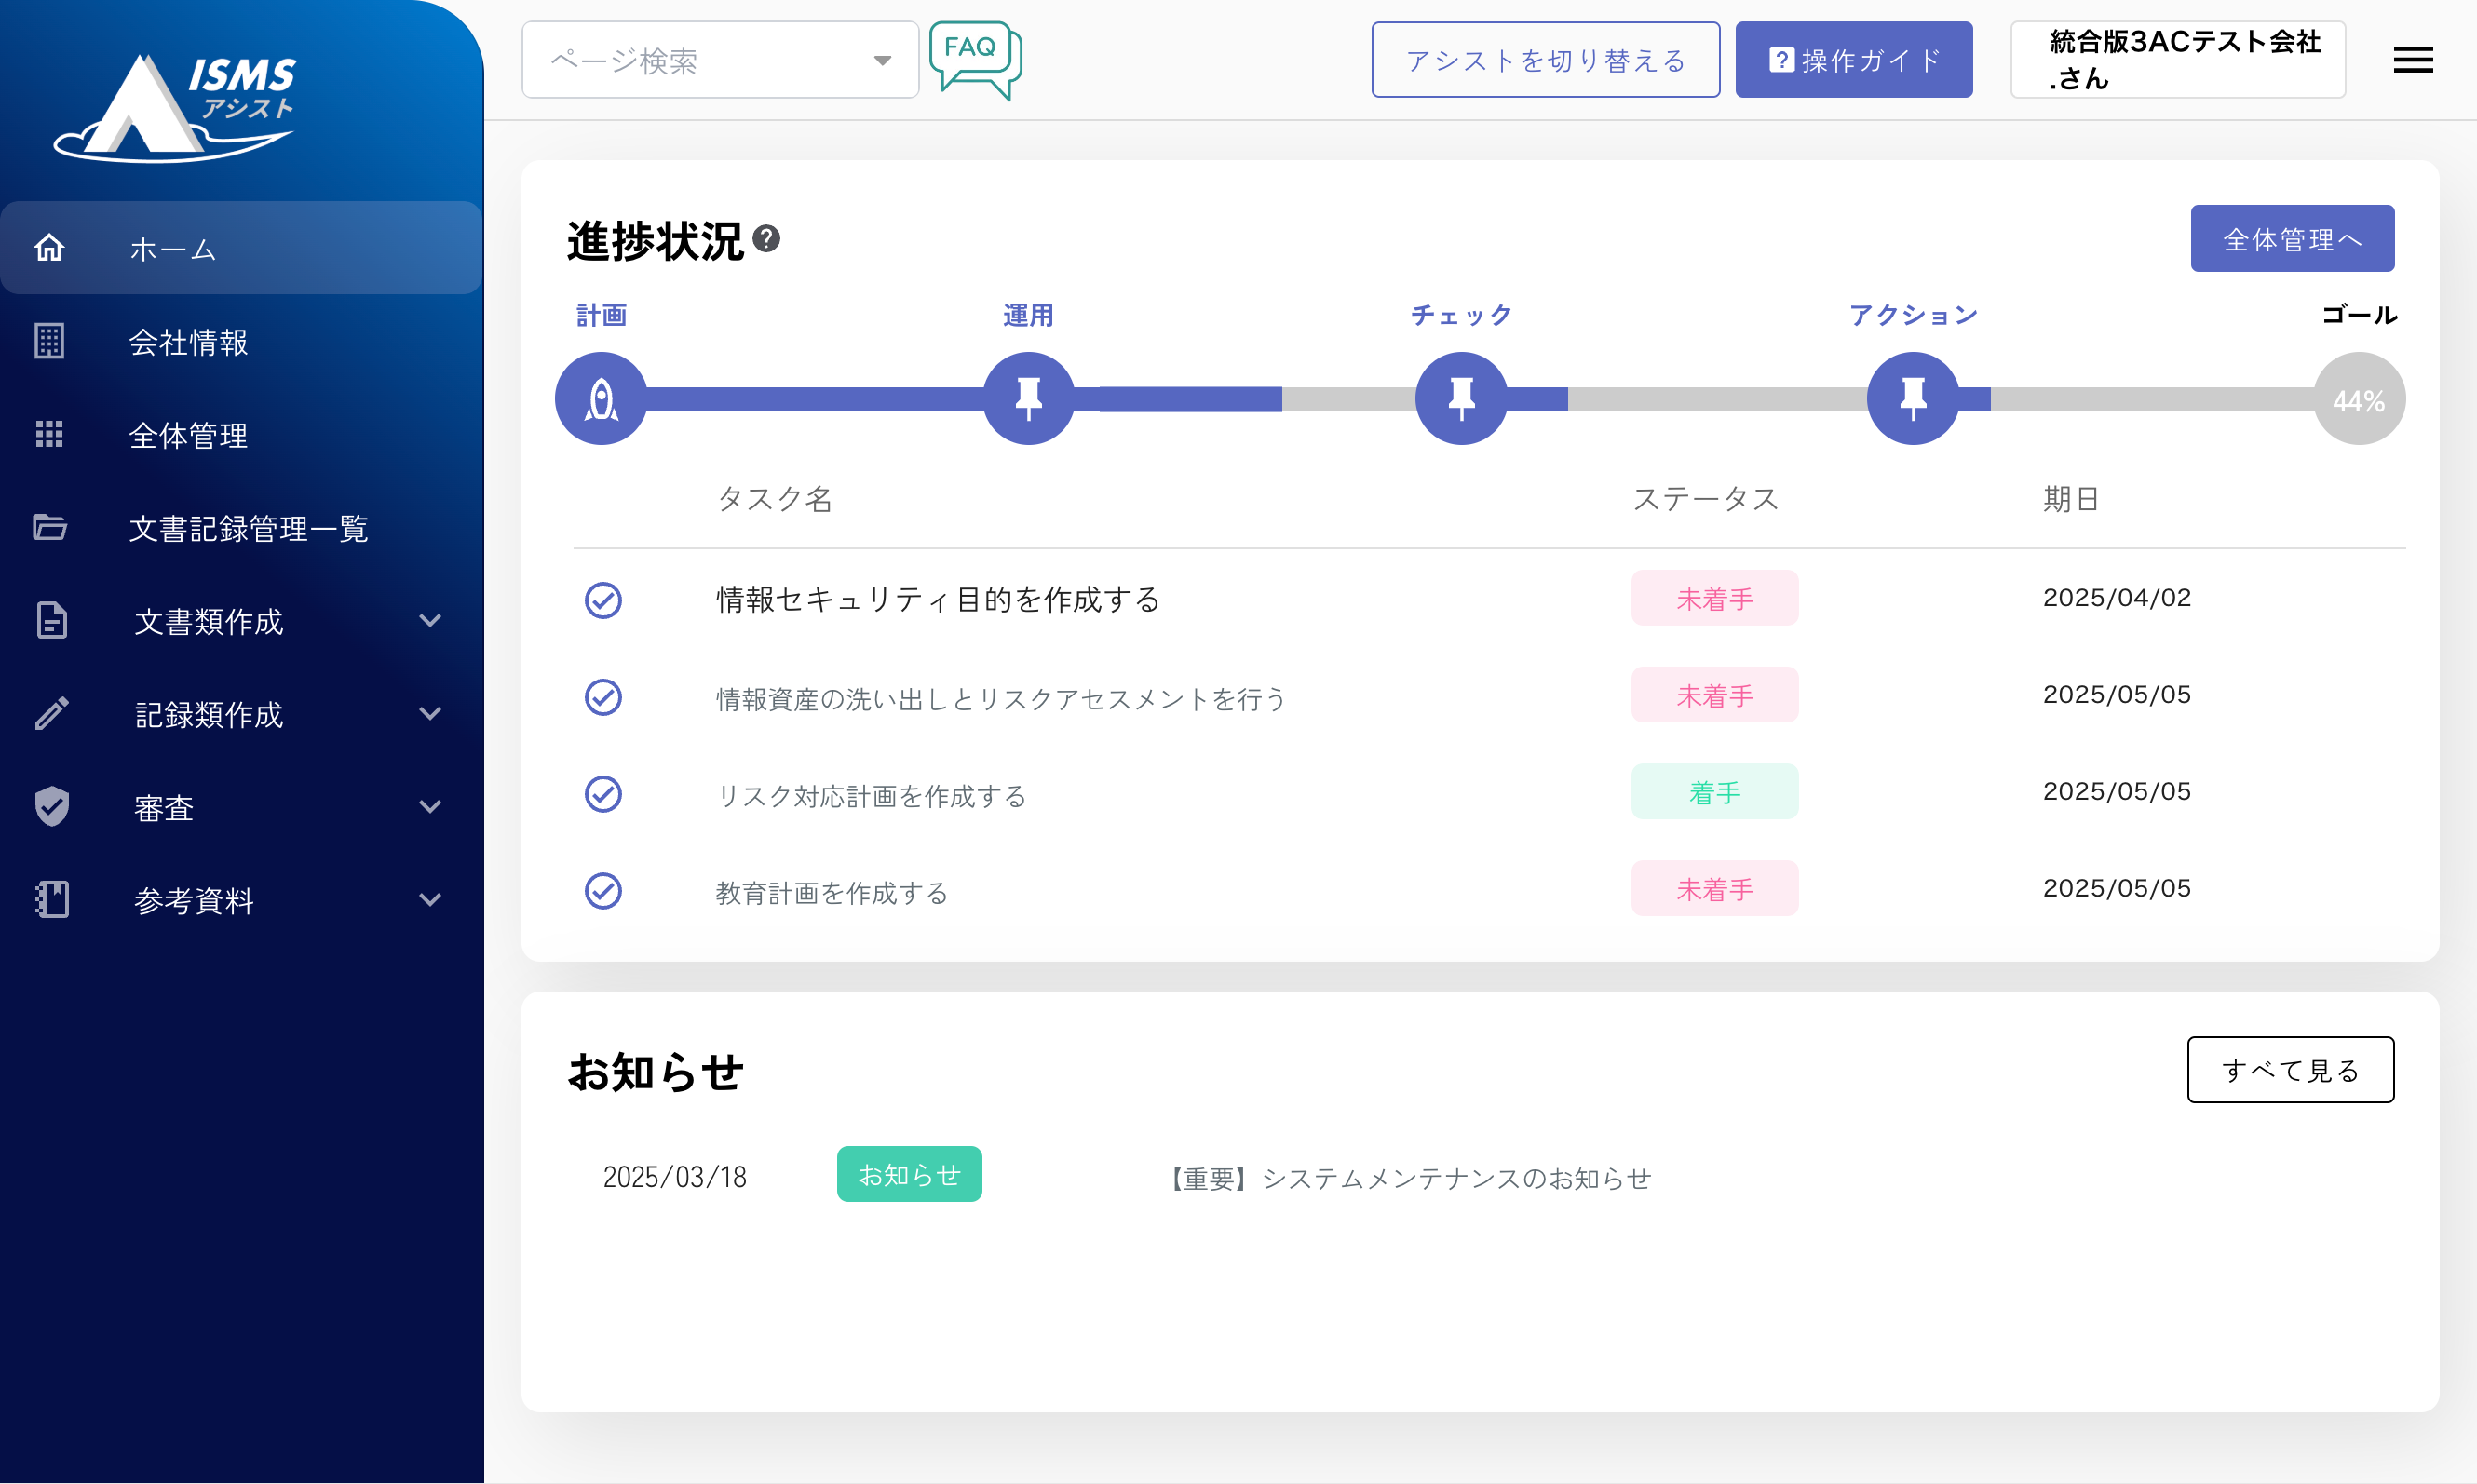This screenshot has width=2477, height=1484.
Task: Toggle check circle for リスク対応計画を作成する
Action: (x=603, y=794)
